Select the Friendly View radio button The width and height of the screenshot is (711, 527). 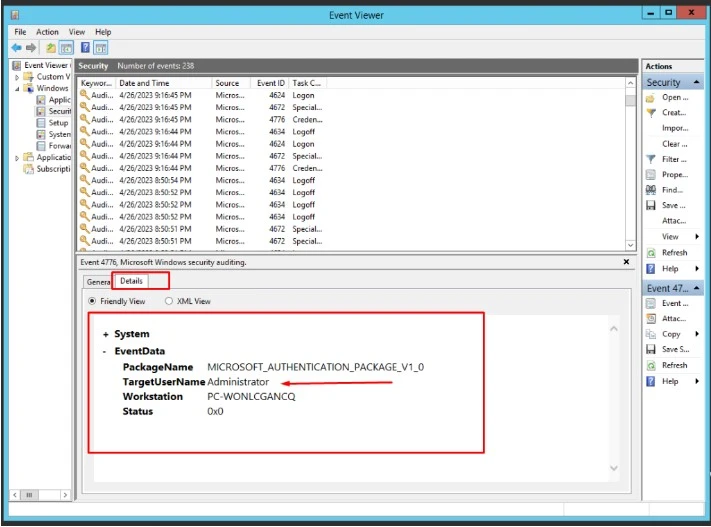click(x=93, y=301)
